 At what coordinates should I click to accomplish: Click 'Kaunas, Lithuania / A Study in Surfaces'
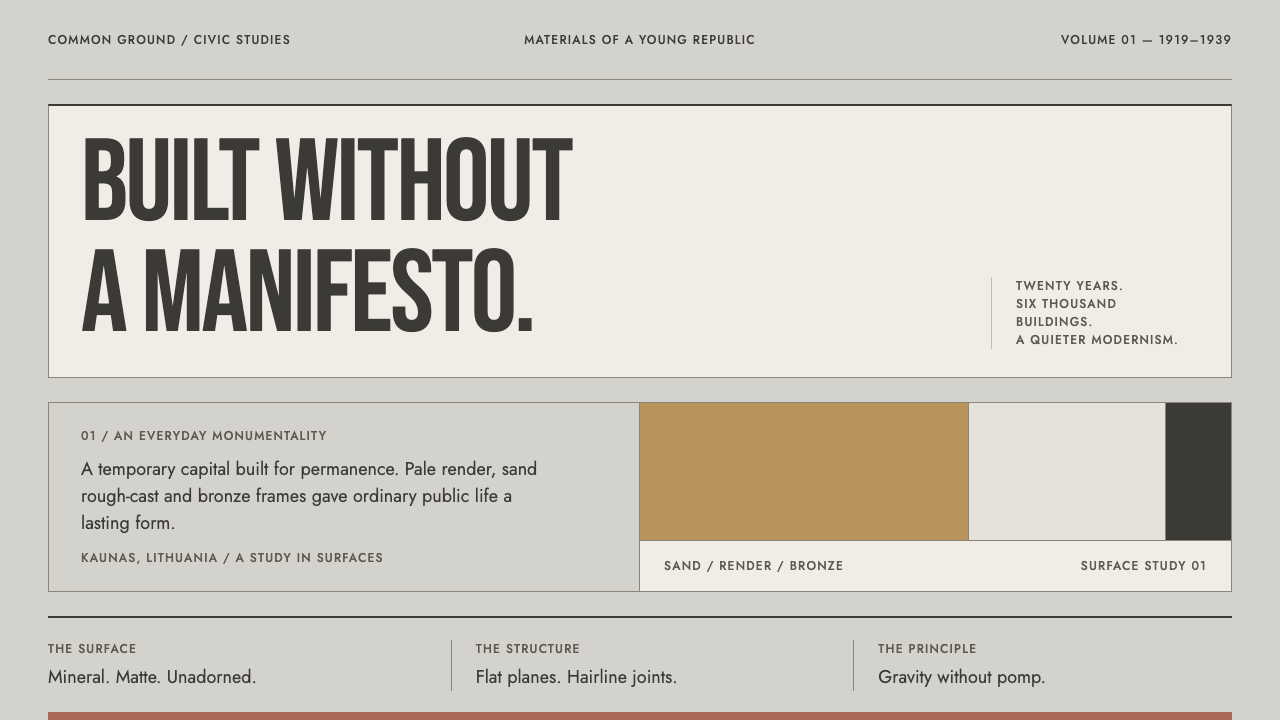coord(232,558)
